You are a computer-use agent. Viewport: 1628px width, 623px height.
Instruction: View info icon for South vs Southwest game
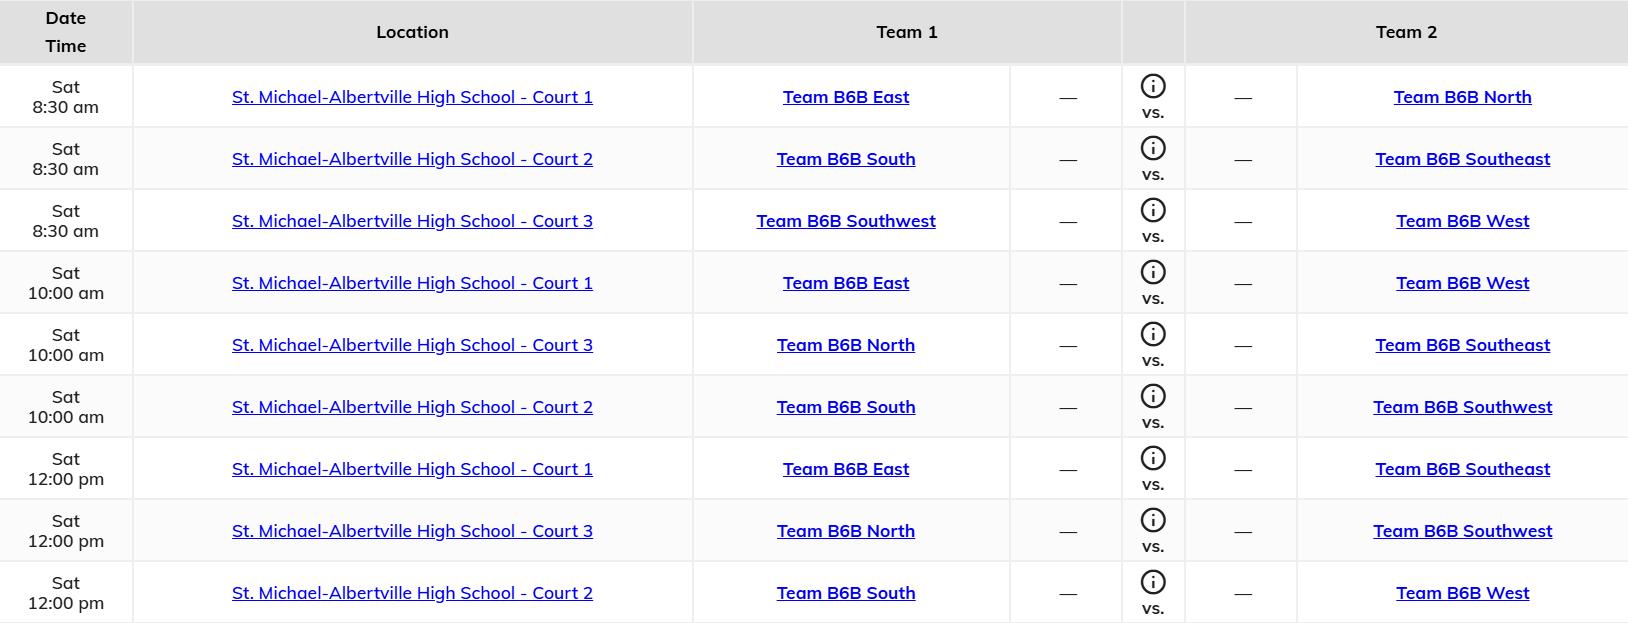tap(1153, 396)
